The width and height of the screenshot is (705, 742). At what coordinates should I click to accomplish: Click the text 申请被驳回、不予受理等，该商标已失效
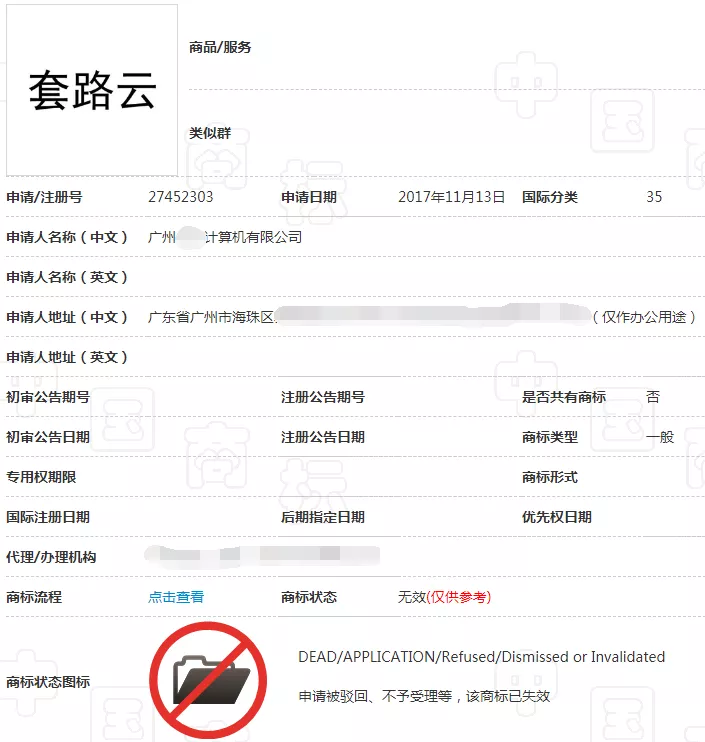tap(424, 696)
